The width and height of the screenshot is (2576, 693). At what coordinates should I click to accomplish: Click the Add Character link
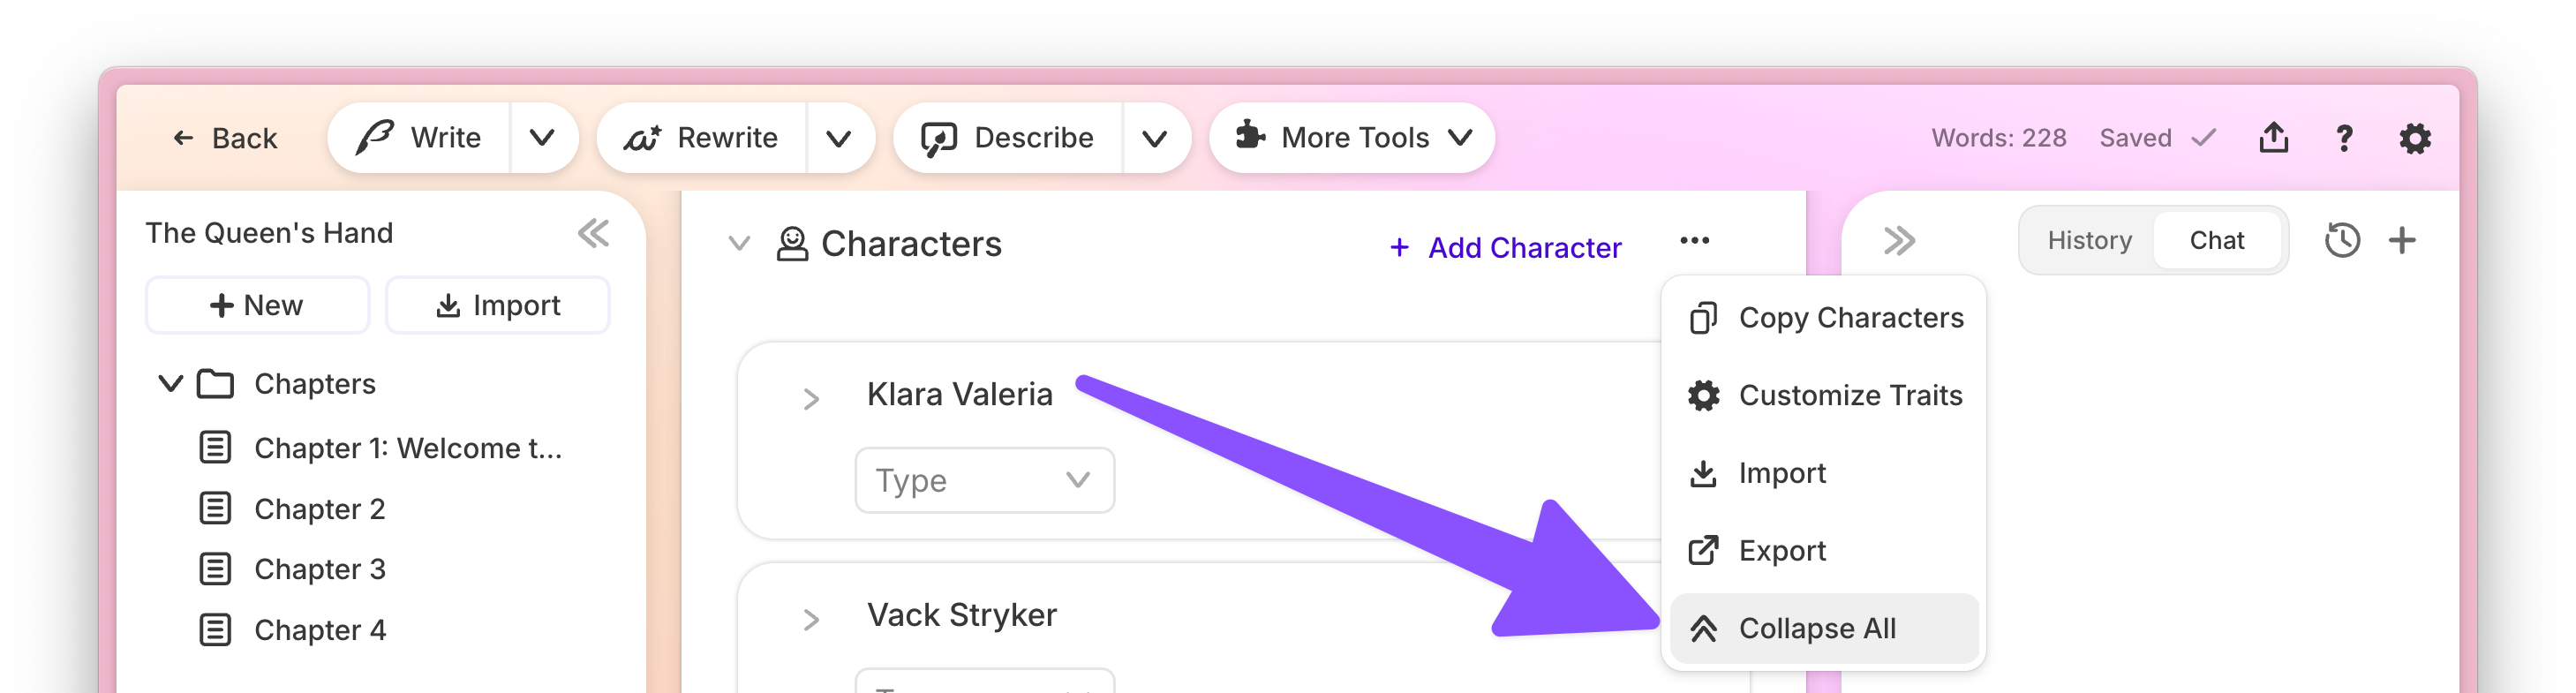[1505, 247]
